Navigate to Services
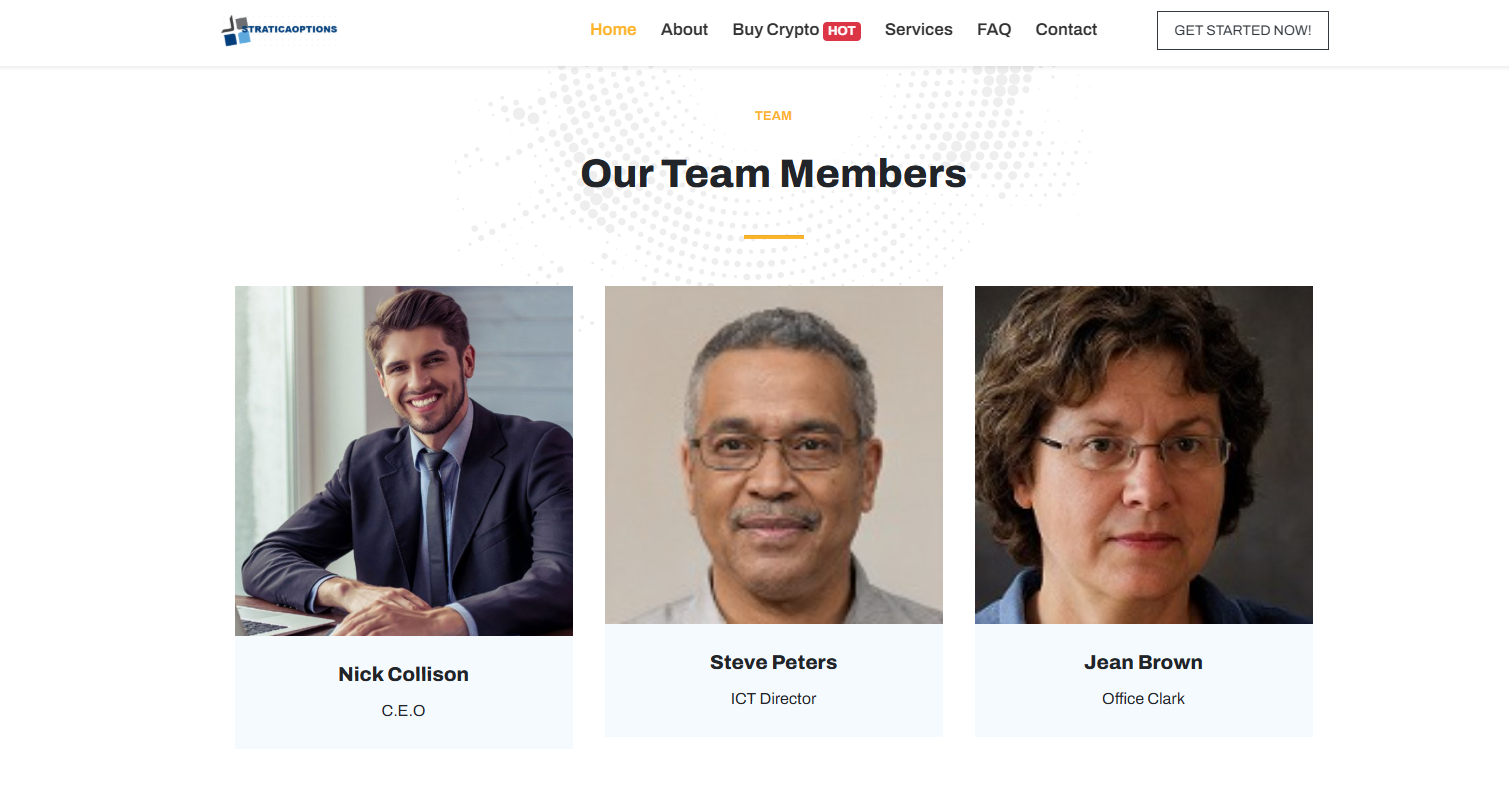1509x805 pixels. 918,30
